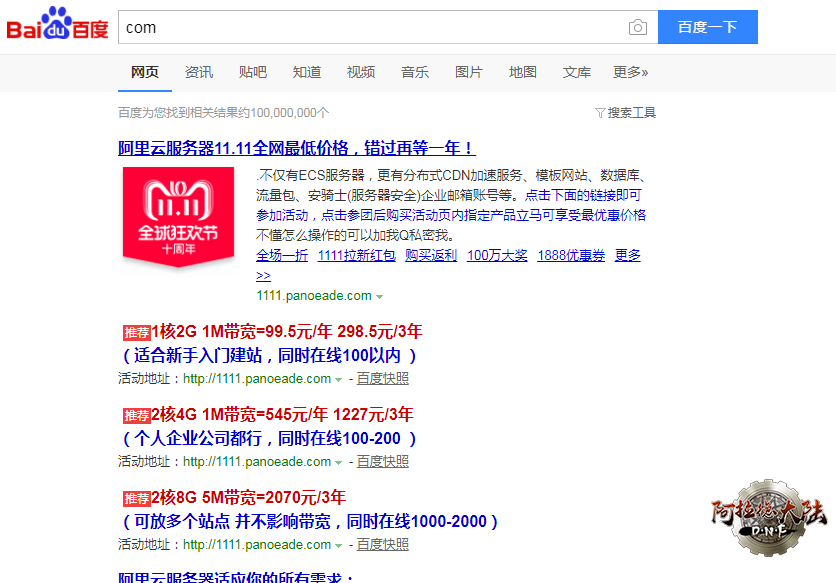836x583 pixels.
Task: Select the 网页 tab
Action: click(144, 72)
